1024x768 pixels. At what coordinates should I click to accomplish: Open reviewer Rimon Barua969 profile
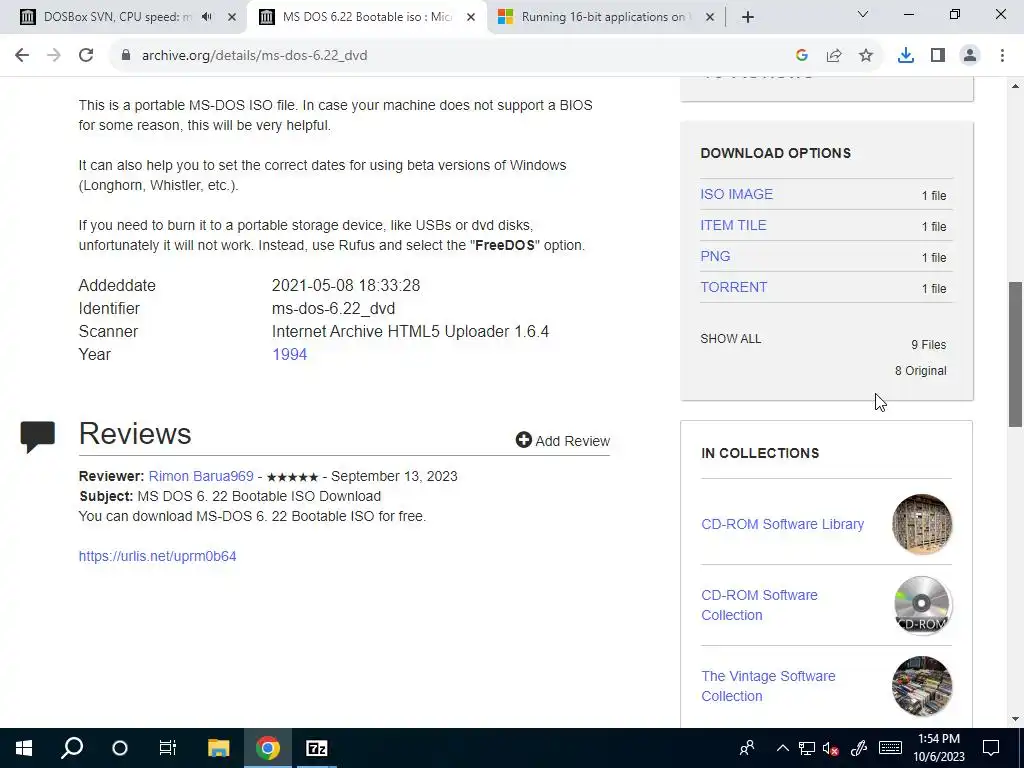[x=201, y=476]
